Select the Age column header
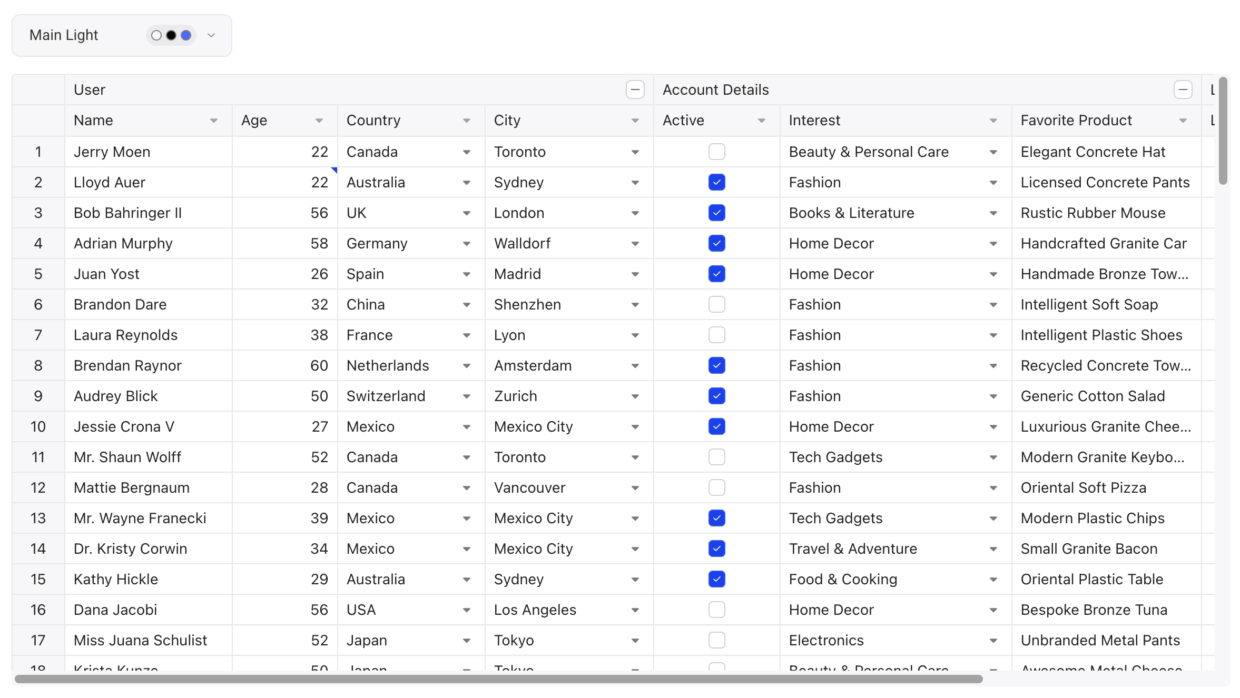 pyautogui.click(x=285, y=121)
